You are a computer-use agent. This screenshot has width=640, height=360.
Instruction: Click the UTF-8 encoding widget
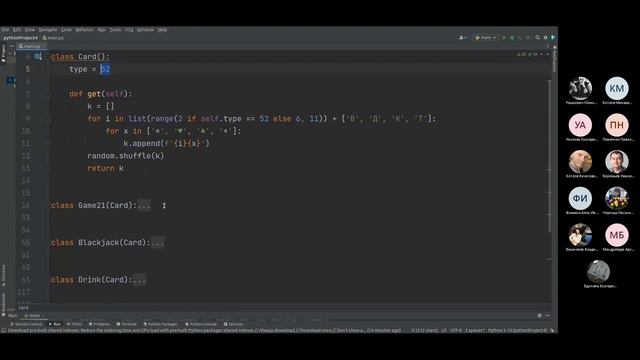pyautogui.click(x=456, y=330)
